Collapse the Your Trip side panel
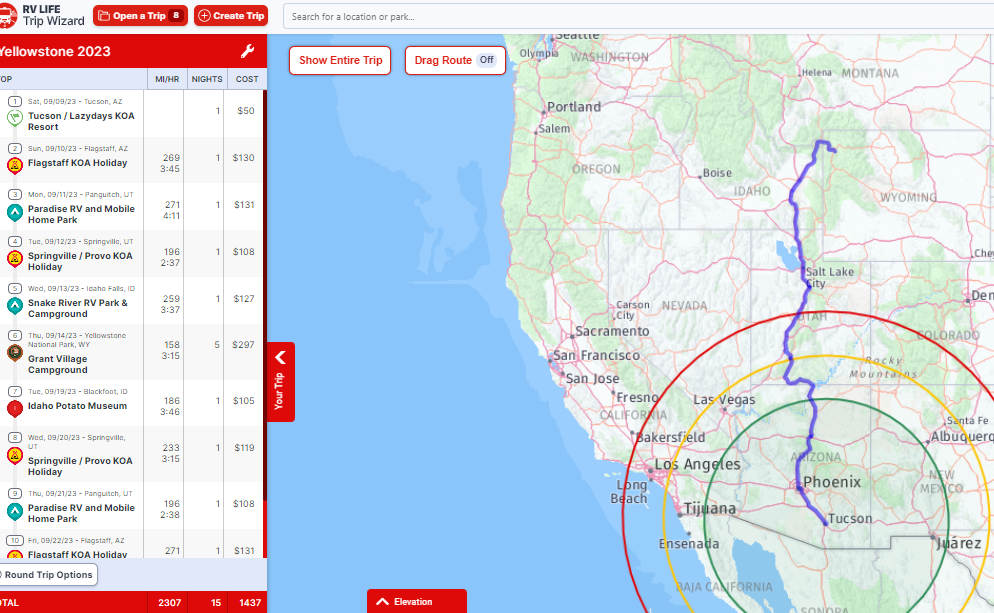The width and height of the screenshot is (994, 613). 281,382
